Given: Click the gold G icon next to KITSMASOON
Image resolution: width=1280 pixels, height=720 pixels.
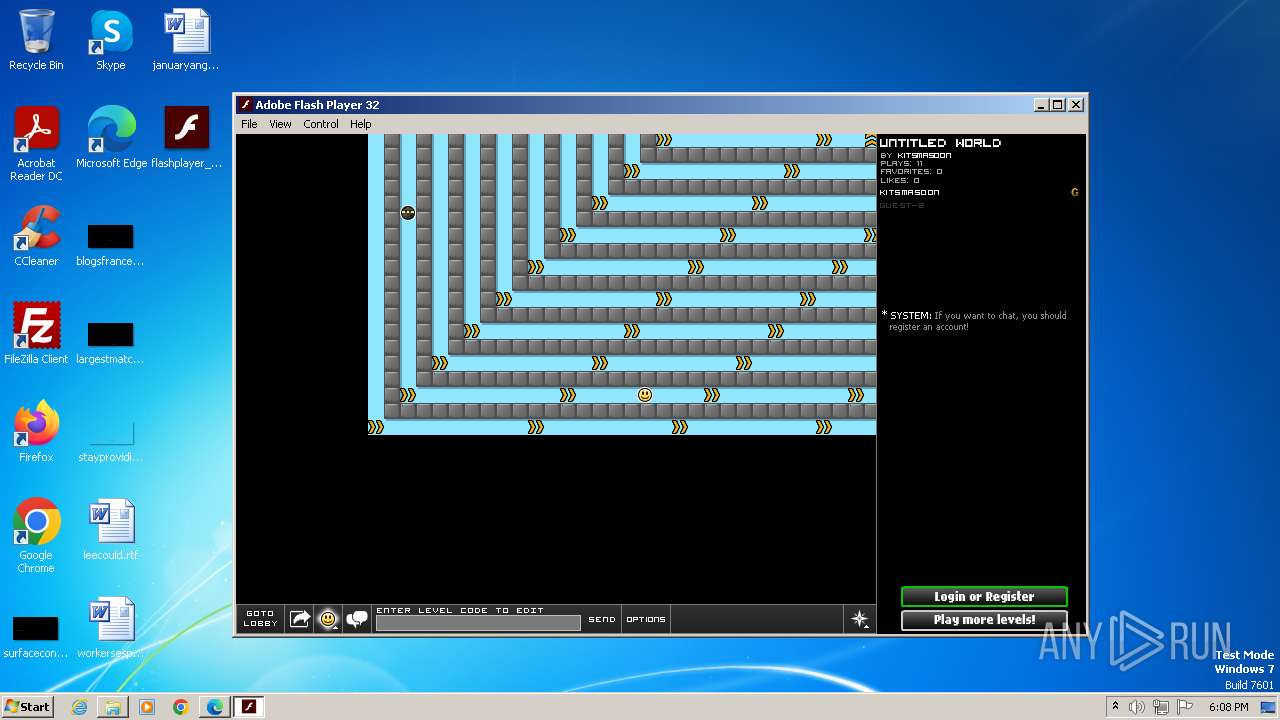Looking at the screenshot, I should 1075,192.
